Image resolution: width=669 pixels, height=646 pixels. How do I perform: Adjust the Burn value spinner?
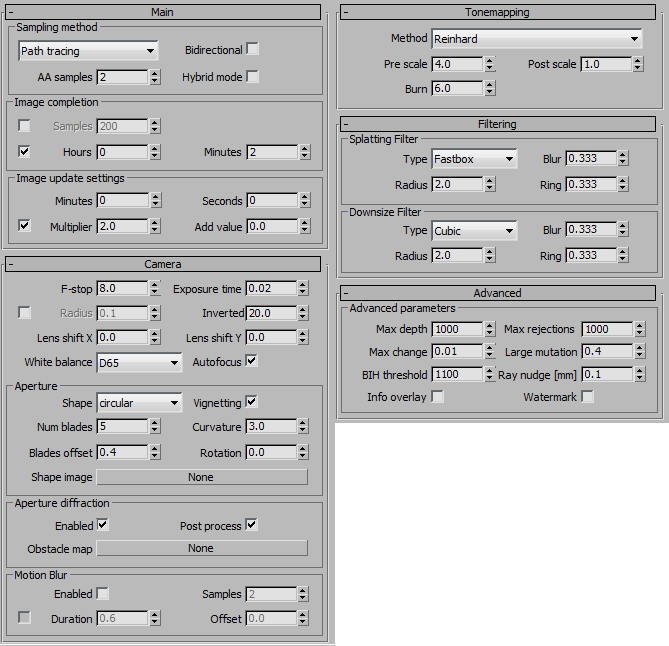pos(489,89)
